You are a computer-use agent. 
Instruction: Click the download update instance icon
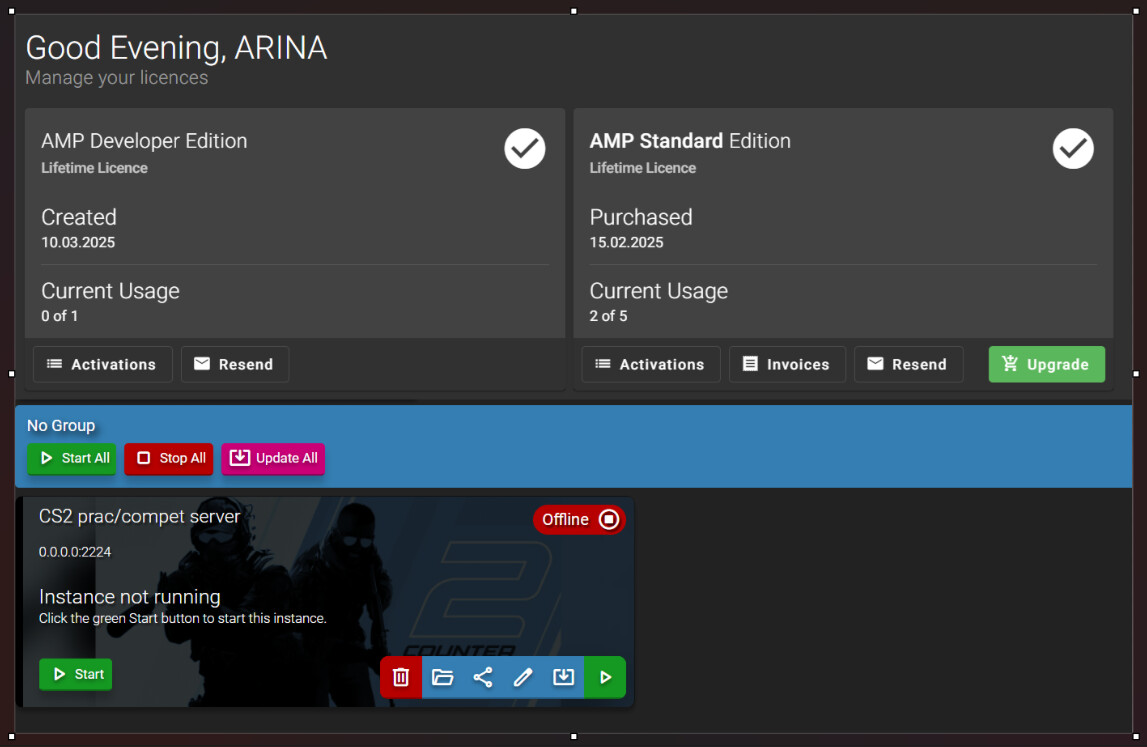pyautogui.click(x=563, y=677)
